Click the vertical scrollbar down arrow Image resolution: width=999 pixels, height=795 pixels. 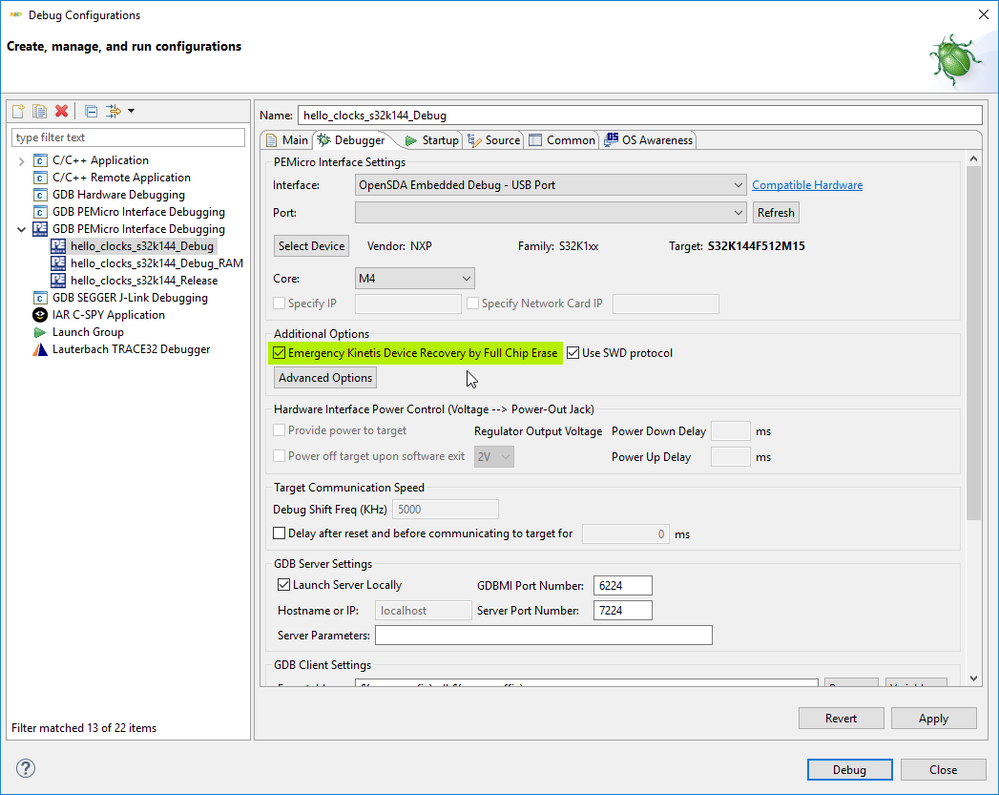(974, 678)
